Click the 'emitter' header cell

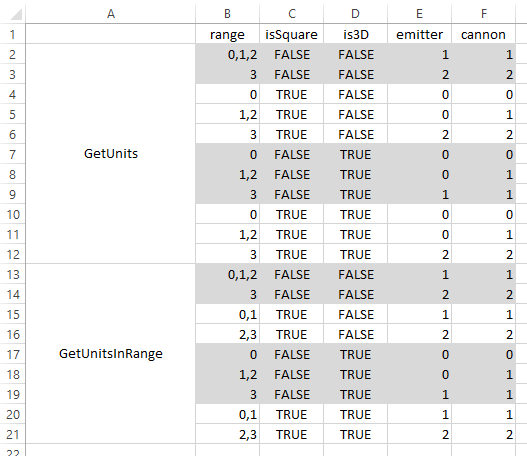tap(419, 34)
